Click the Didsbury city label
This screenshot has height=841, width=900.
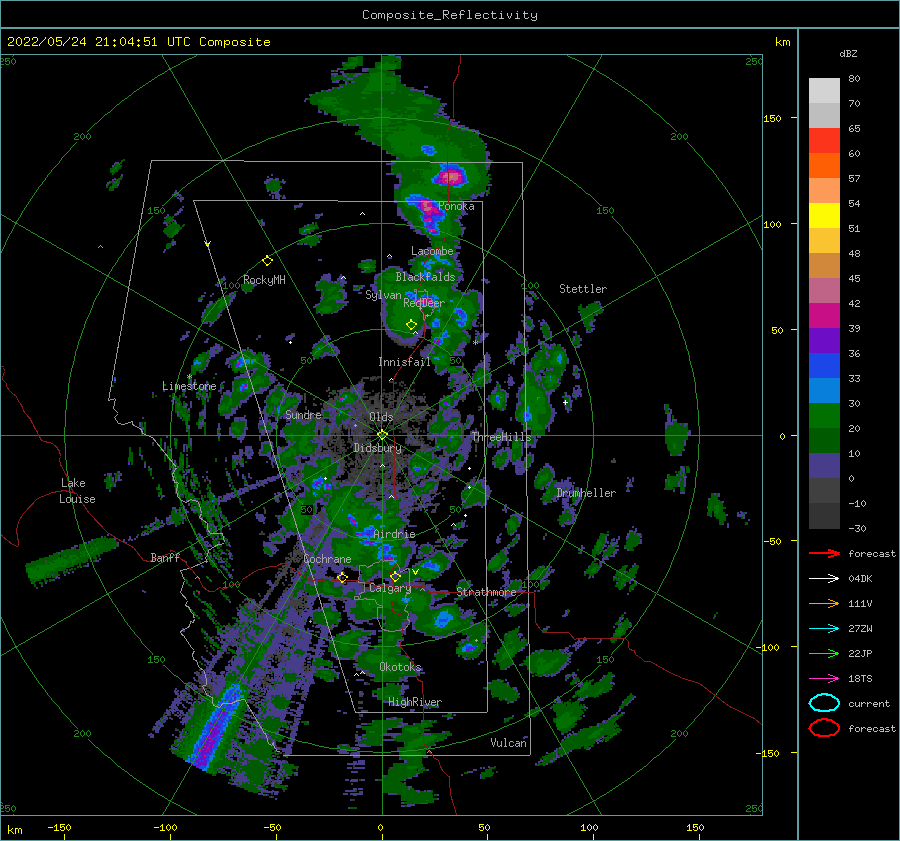[378, 448]
